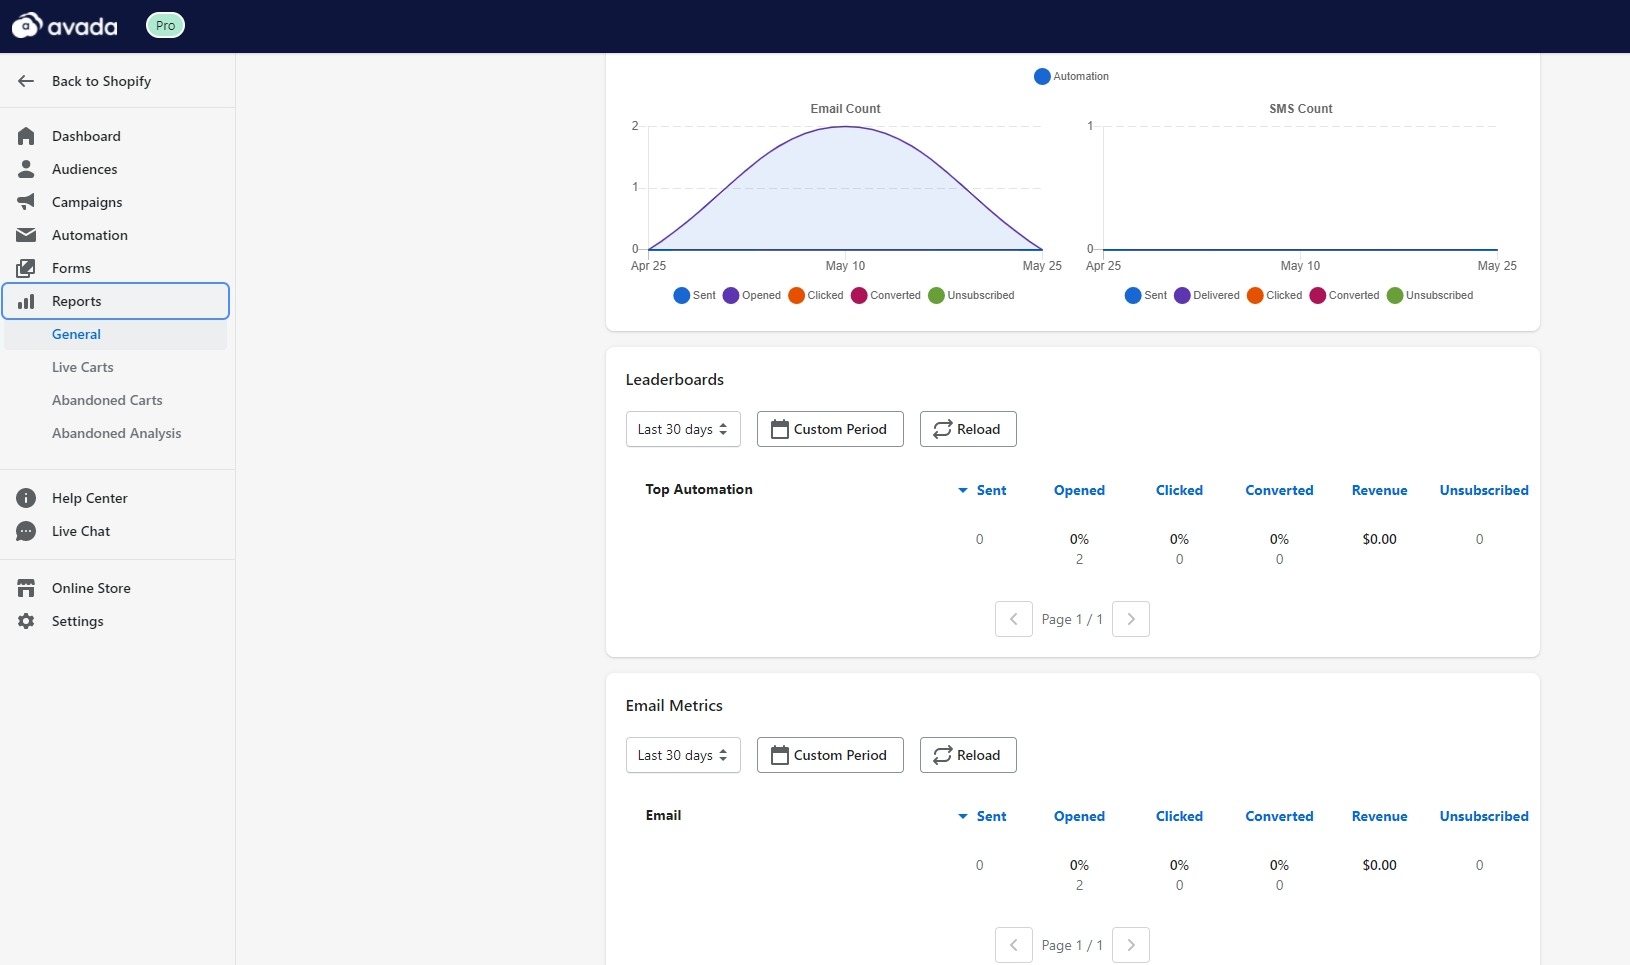Click the Settings gear icon
The image size is (1630, 965).
click(26, 621)
